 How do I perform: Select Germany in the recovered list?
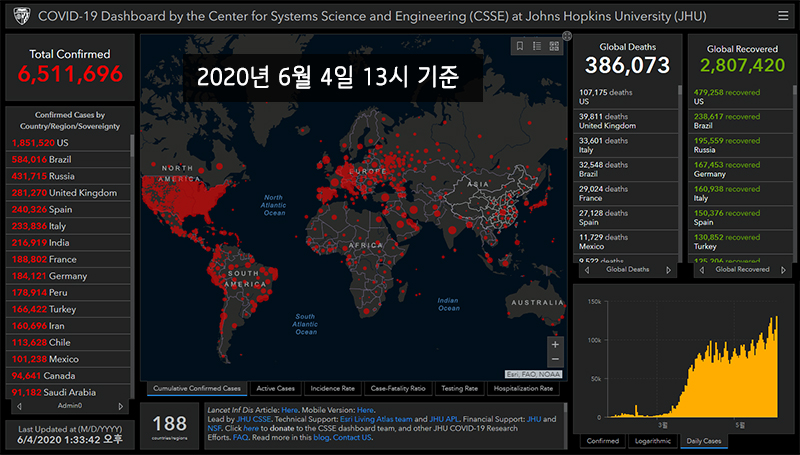(741, 169)
